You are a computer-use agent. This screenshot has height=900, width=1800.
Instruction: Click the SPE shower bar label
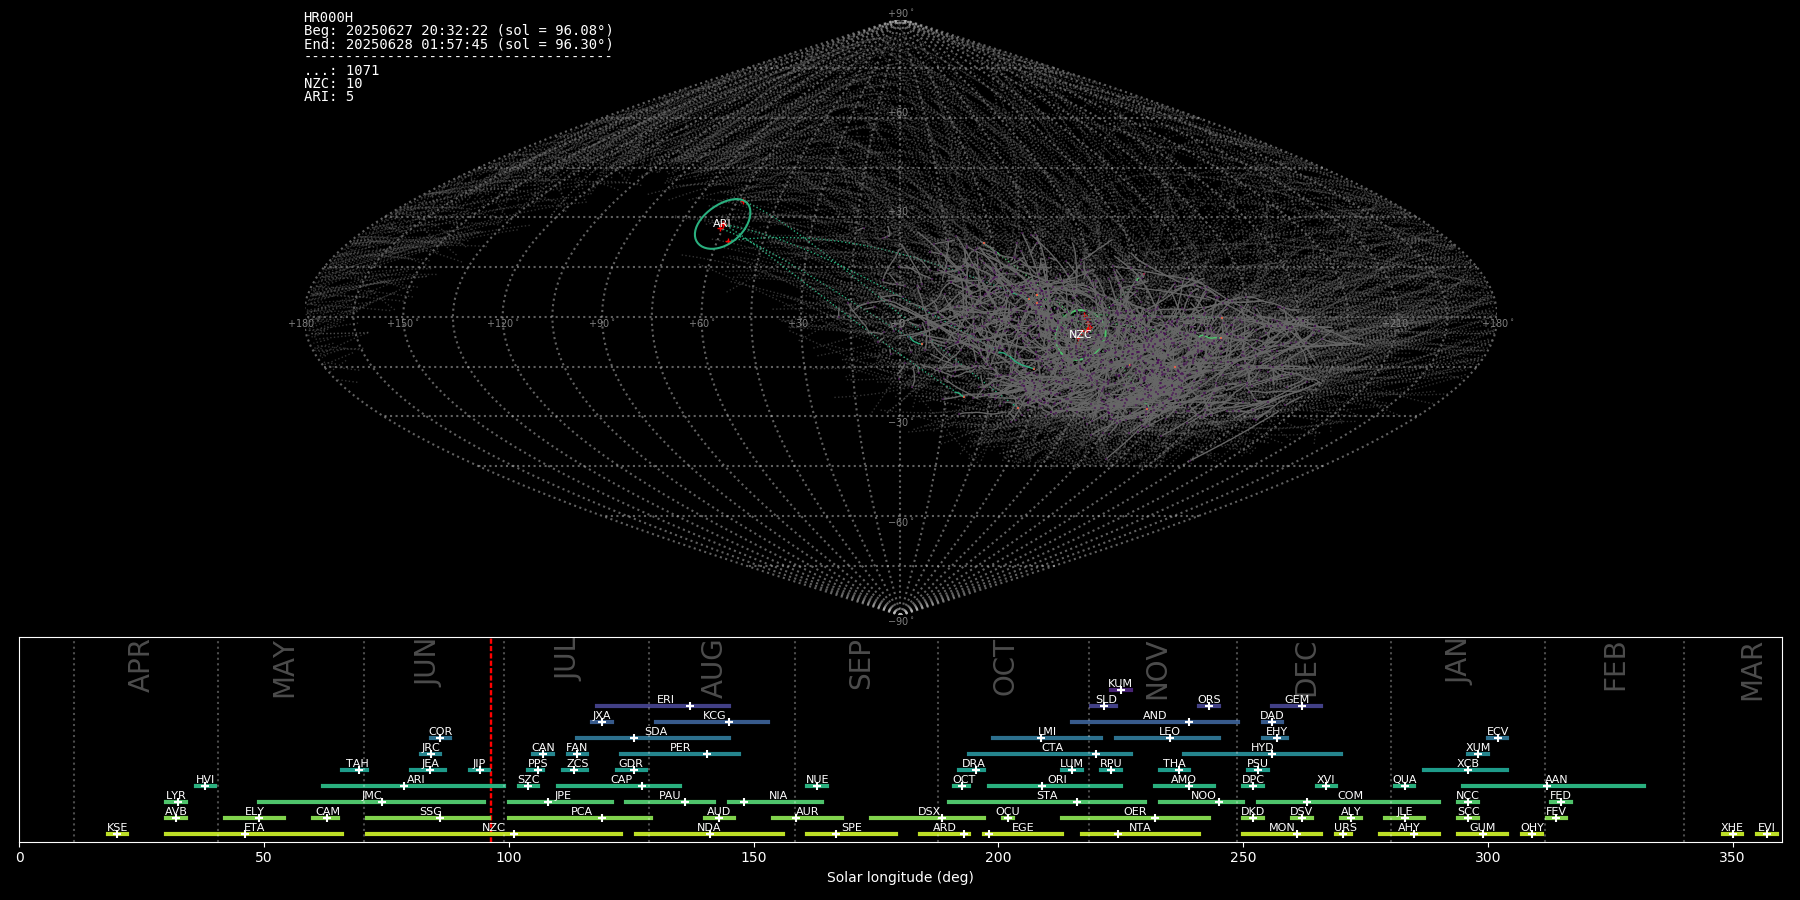[x=851, y=827]
